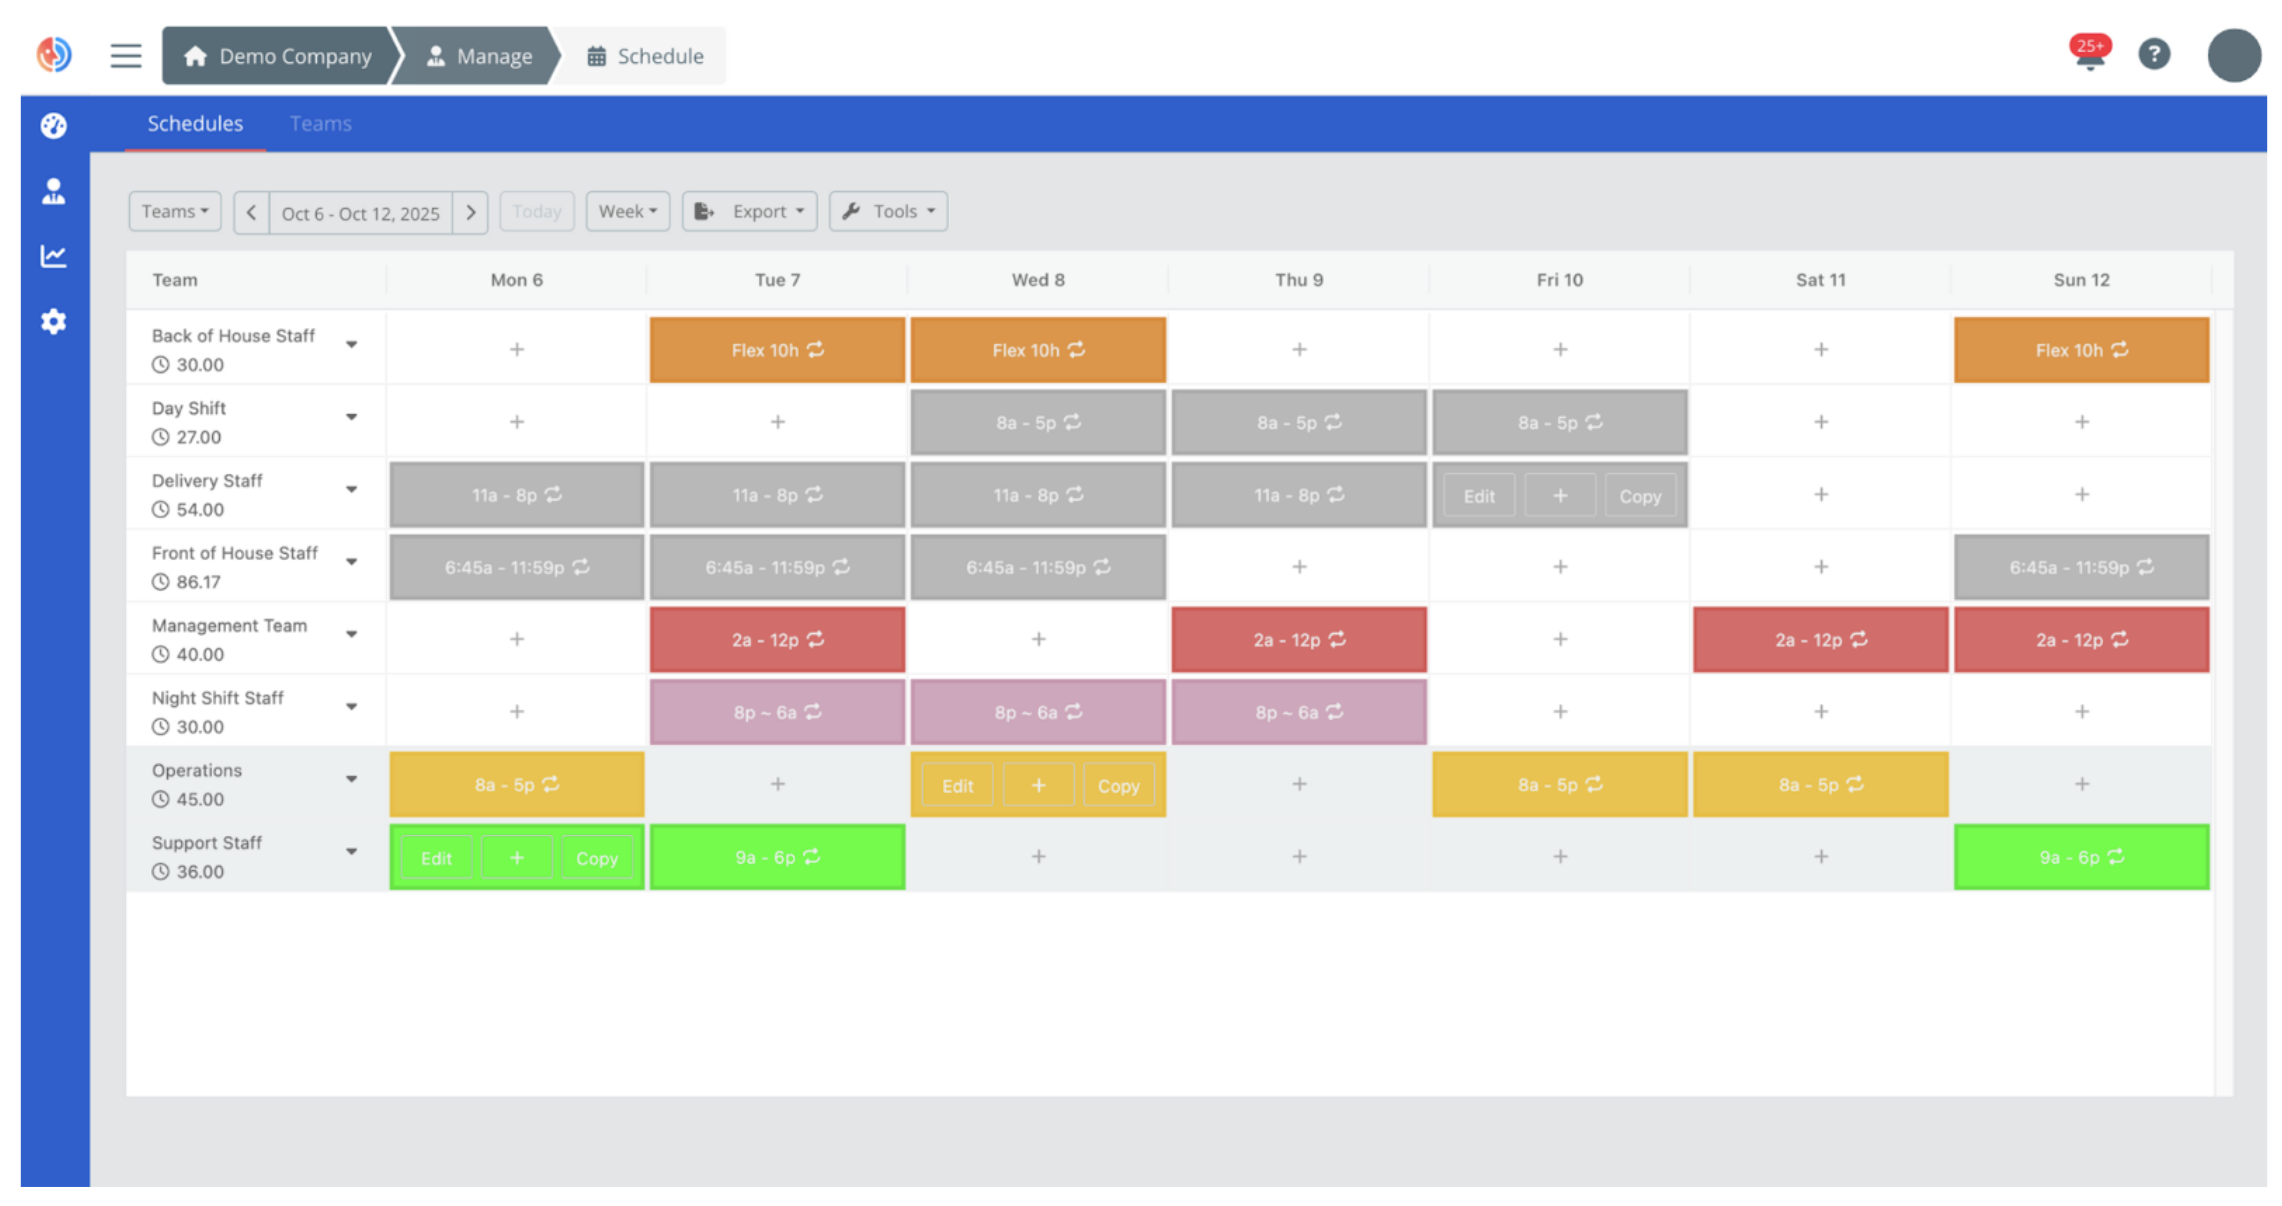Image resolution: width=2282 pixels, height=1206 pixels.
Task: Open the Employees sidebar icon
Action: [x=53, y=191]
